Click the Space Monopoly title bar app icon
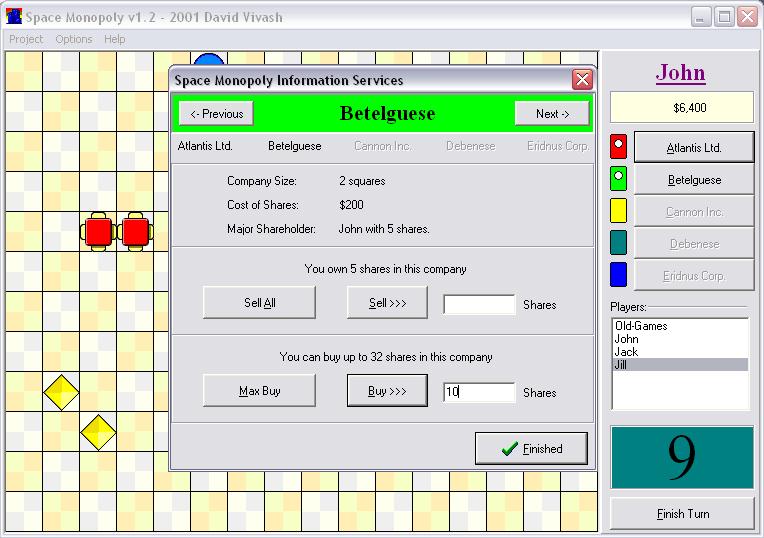 [x=14, y=17]
